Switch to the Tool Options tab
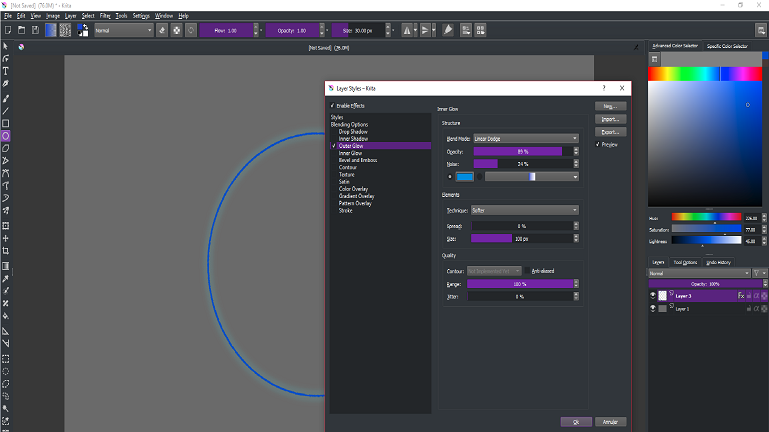This screenshot has width=769, height=432. [685, 262]
